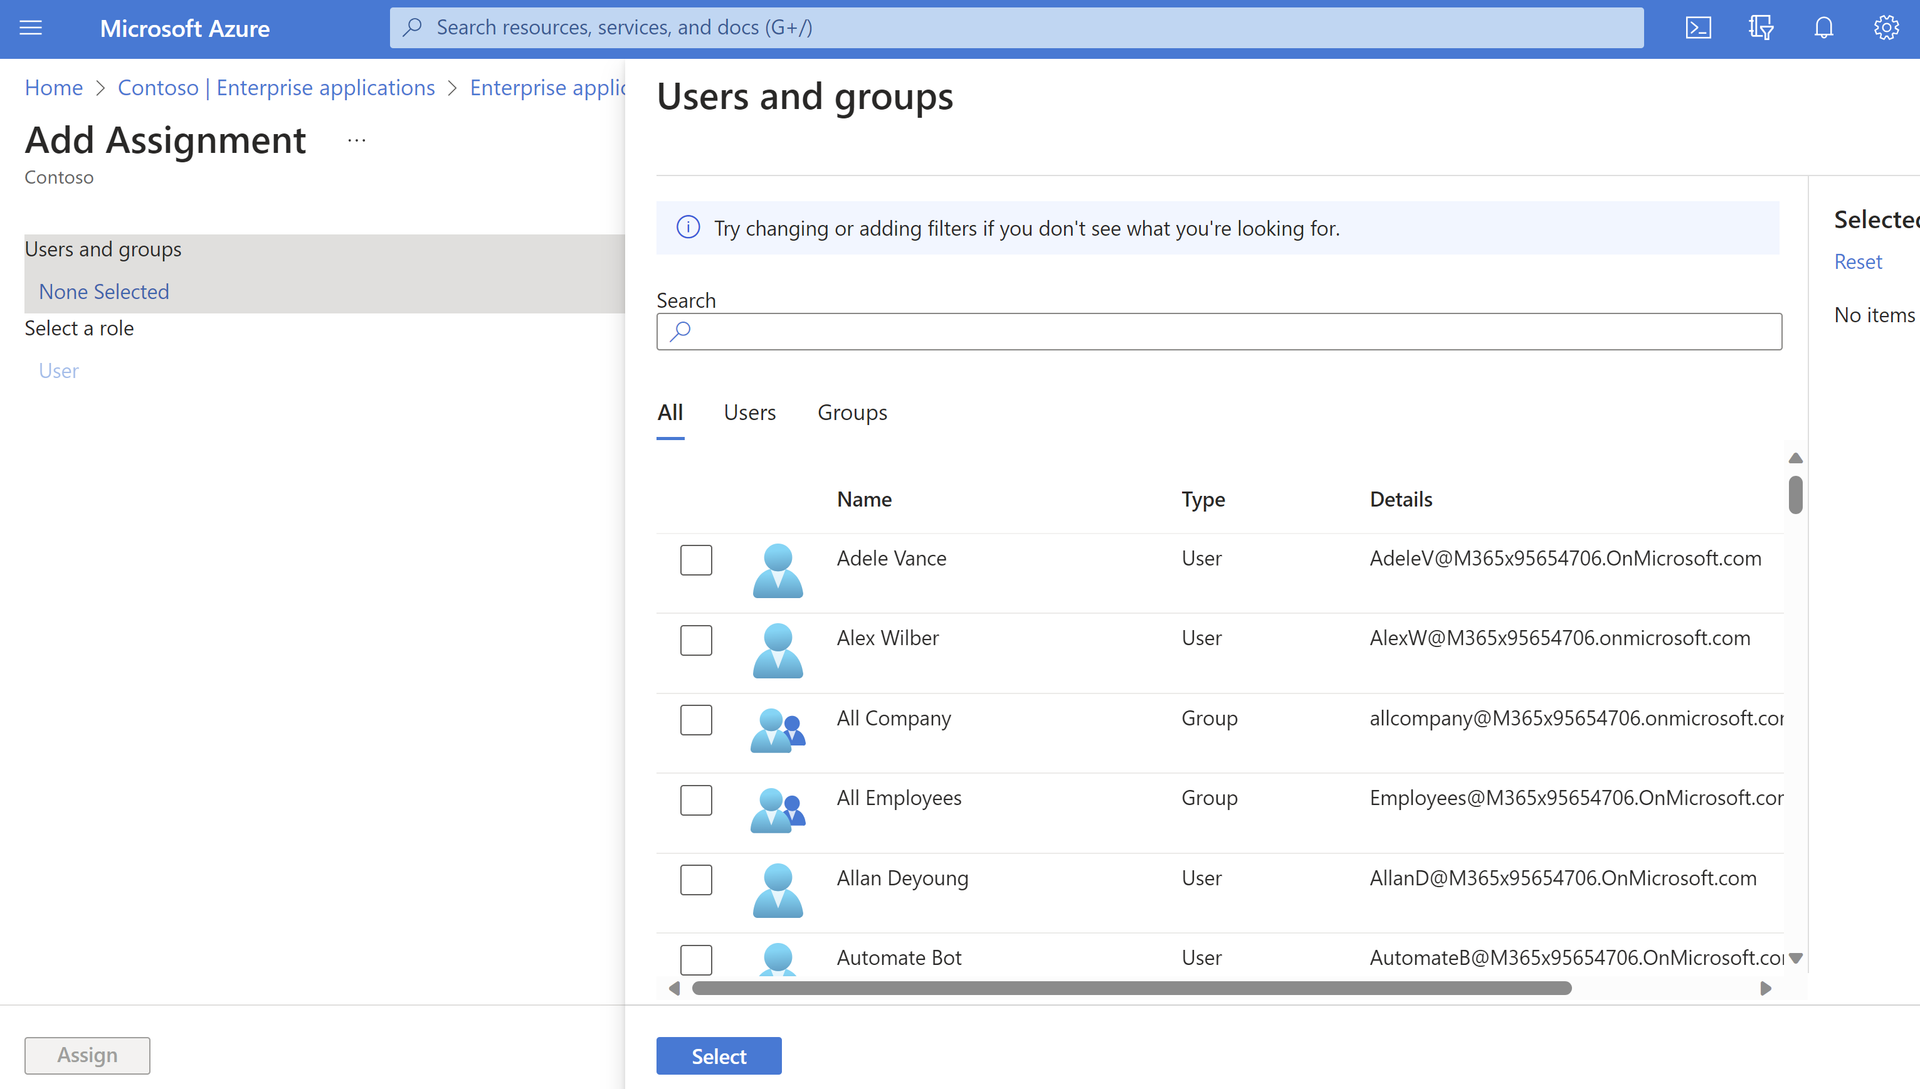Focus the users and groups Search field
Image resolution: width=1920 pixels, height=1089 pixels.
coord(1219,332)
